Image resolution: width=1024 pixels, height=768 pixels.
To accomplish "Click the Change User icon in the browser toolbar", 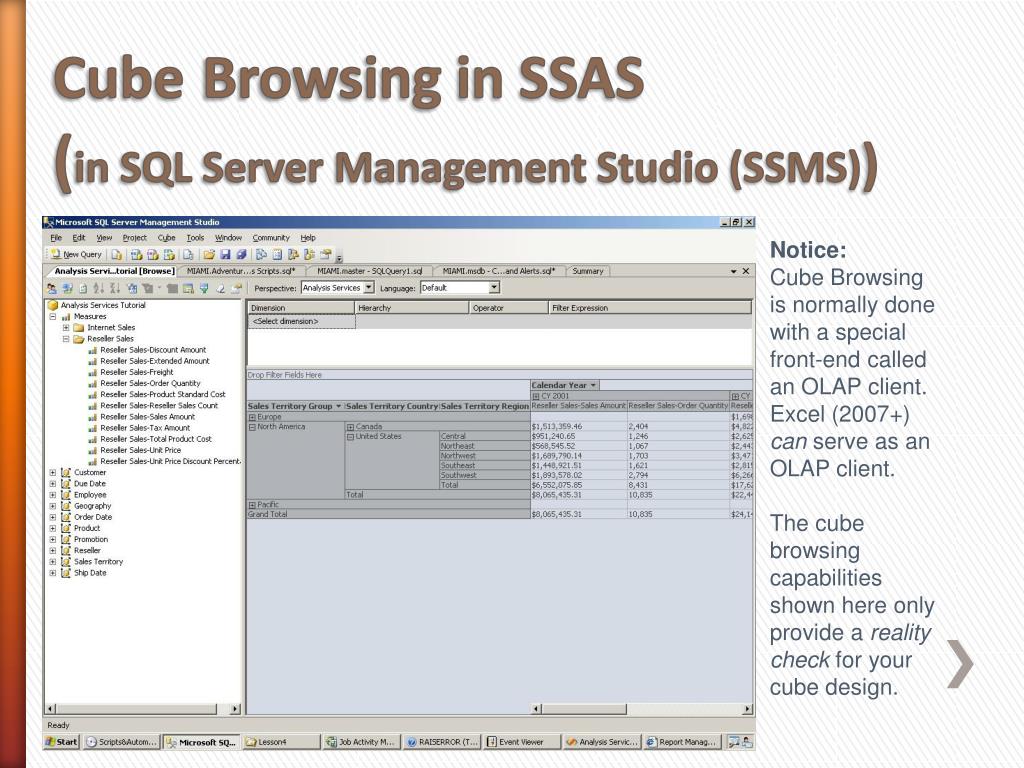I will [x=52, y=289].
